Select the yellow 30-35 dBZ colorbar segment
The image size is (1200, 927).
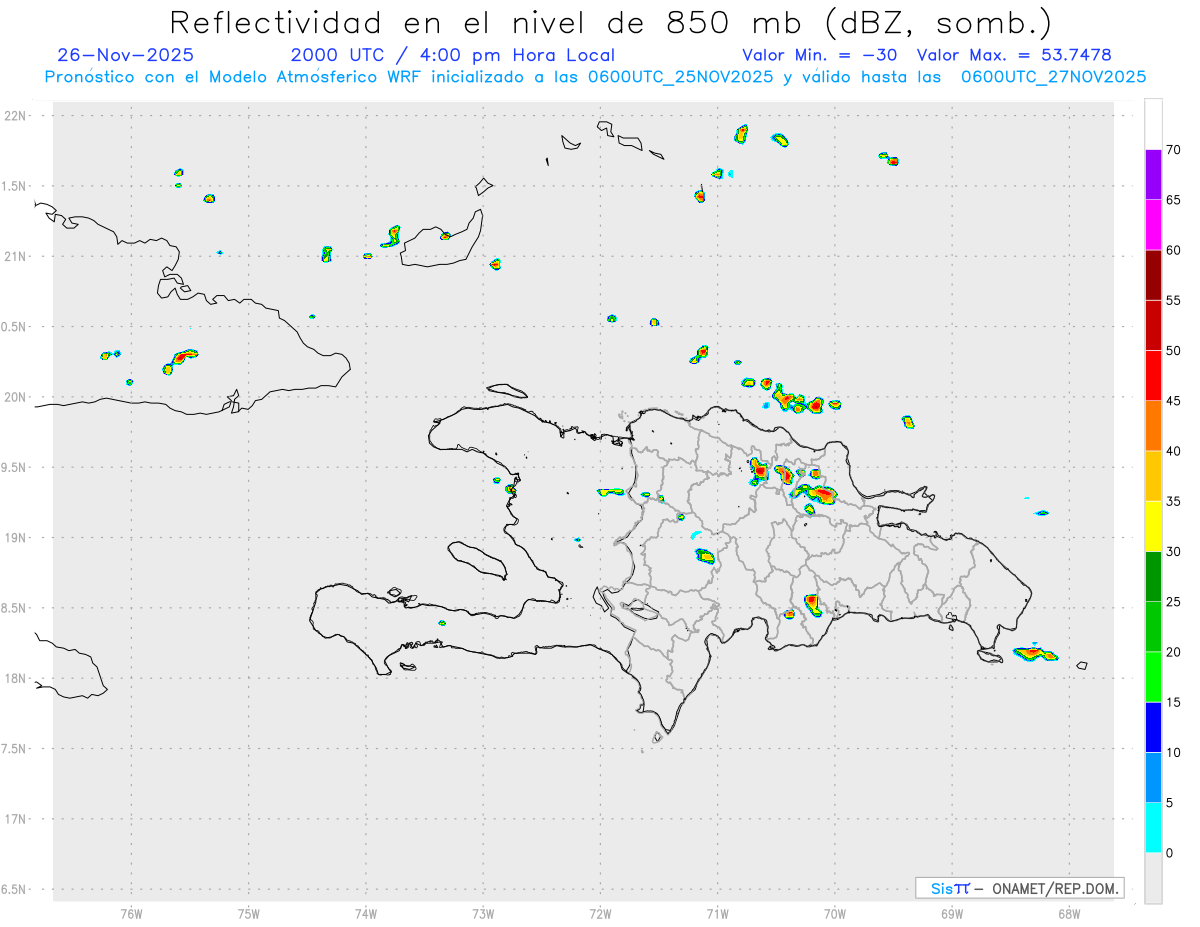pyautogui.click(x=1153, y=526)
